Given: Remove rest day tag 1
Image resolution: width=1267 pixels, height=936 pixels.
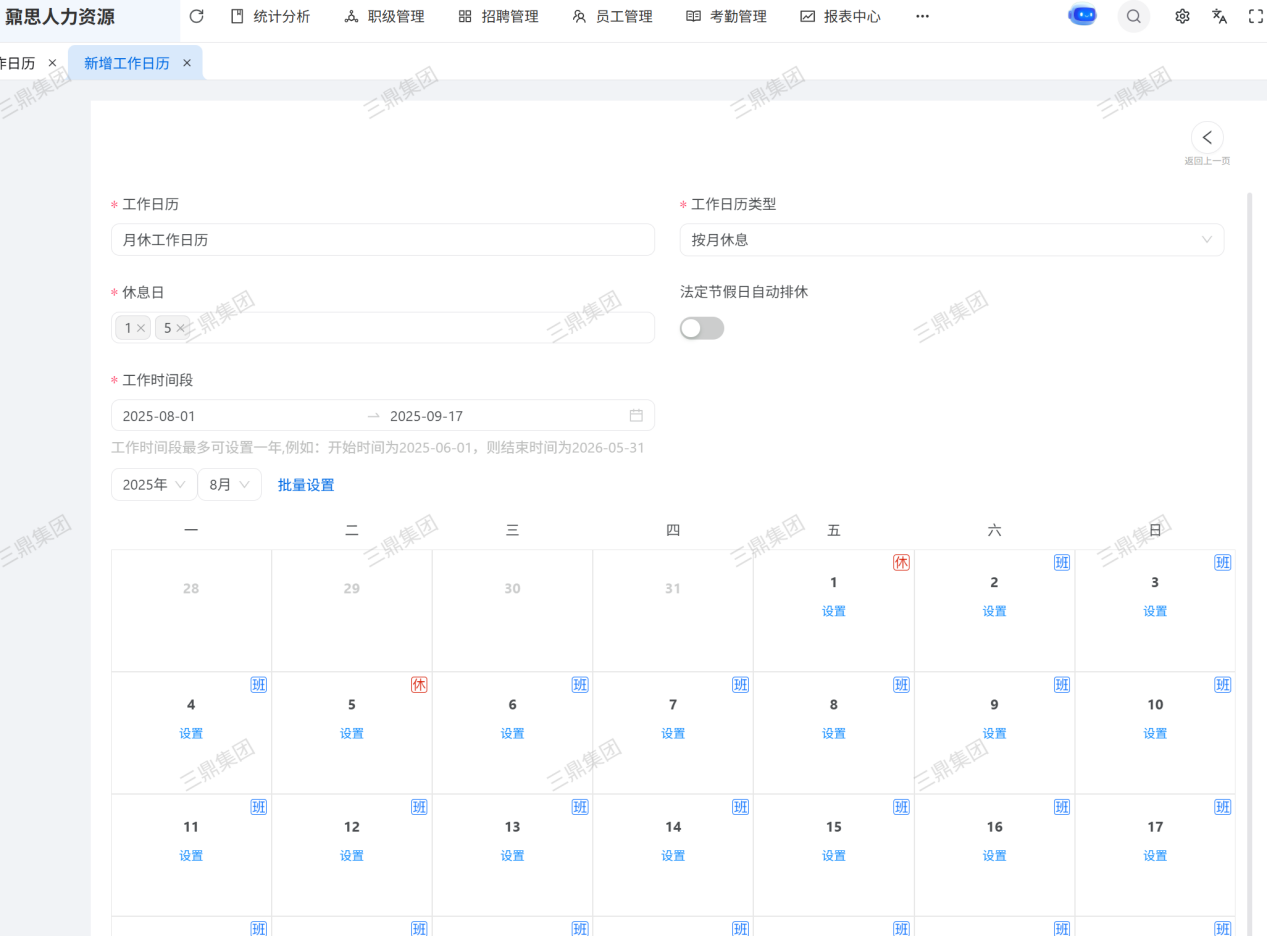Looking at the screenshot, I should [141, 328].
